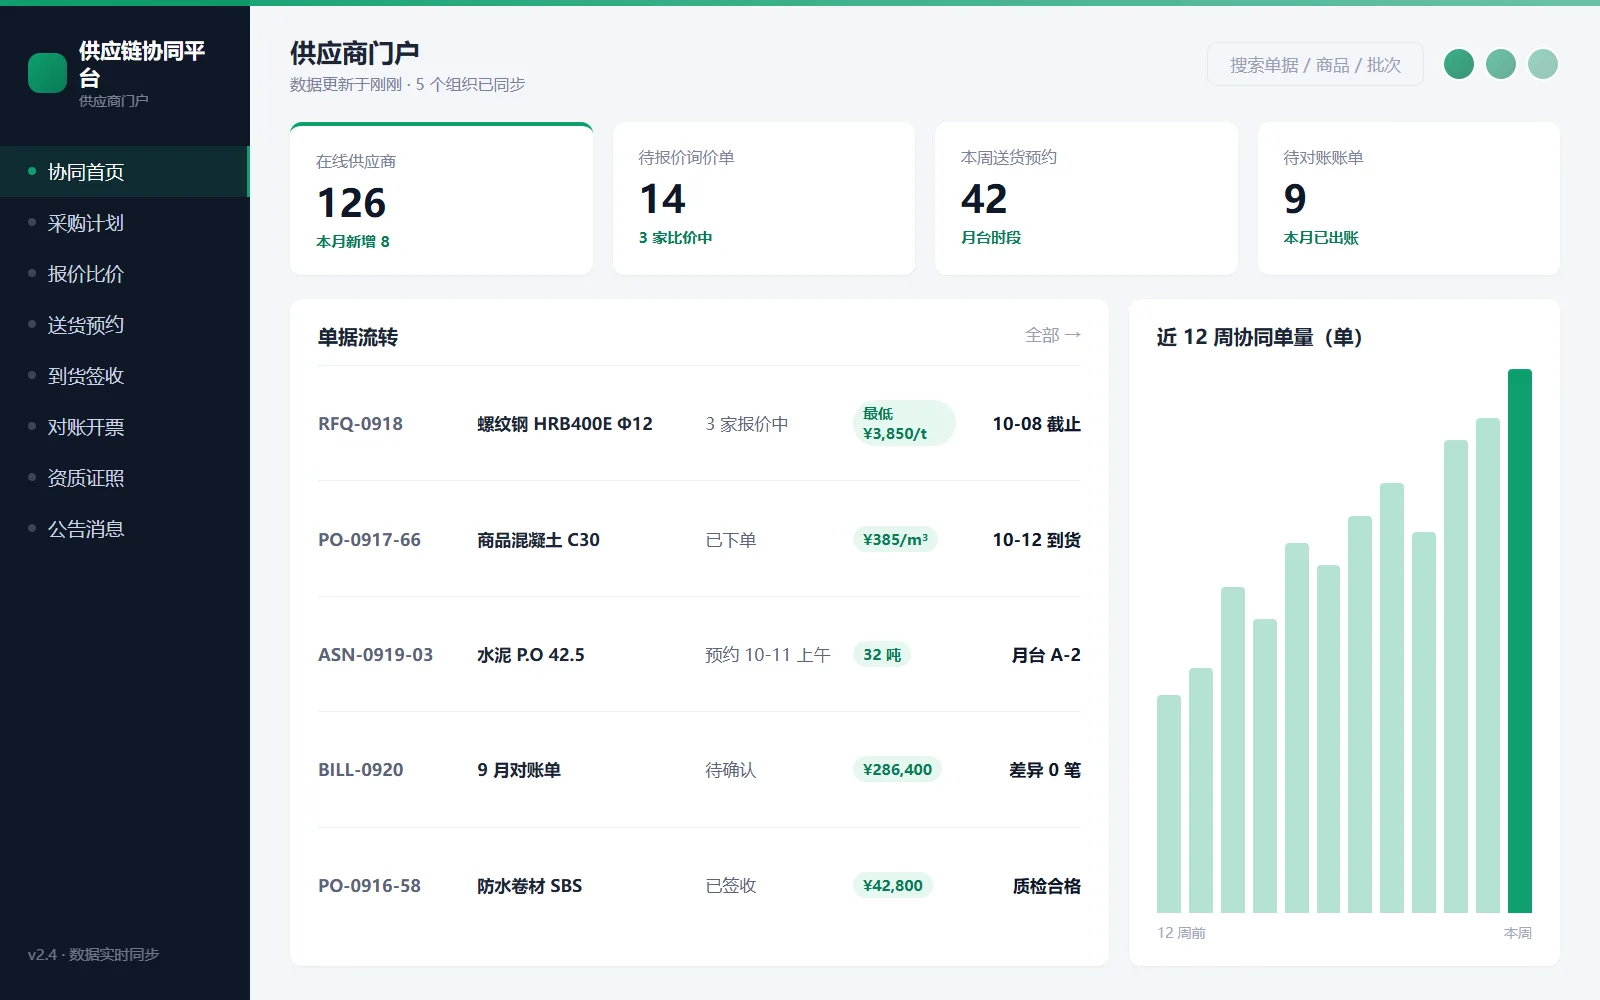Click the v2.4 · 数据实时同步 version text
The width and height of the screenshot is (1600, 1000).
(94, 955)
